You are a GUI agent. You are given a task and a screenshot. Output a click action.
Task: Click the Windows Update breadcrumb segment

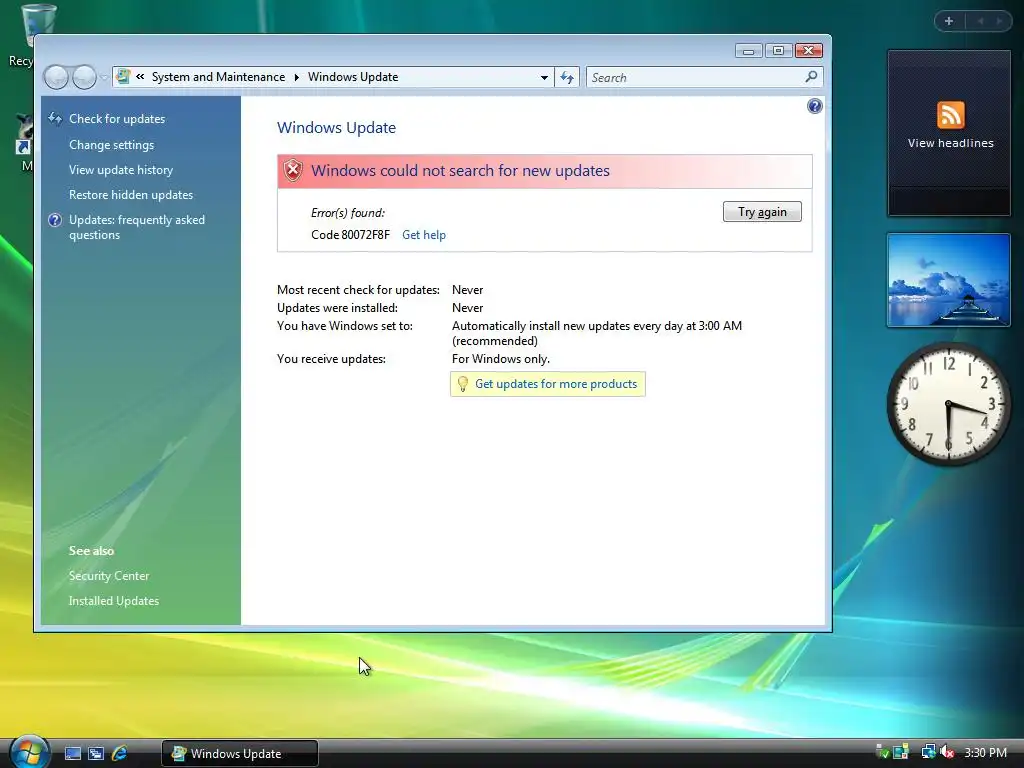pos(353,77)
